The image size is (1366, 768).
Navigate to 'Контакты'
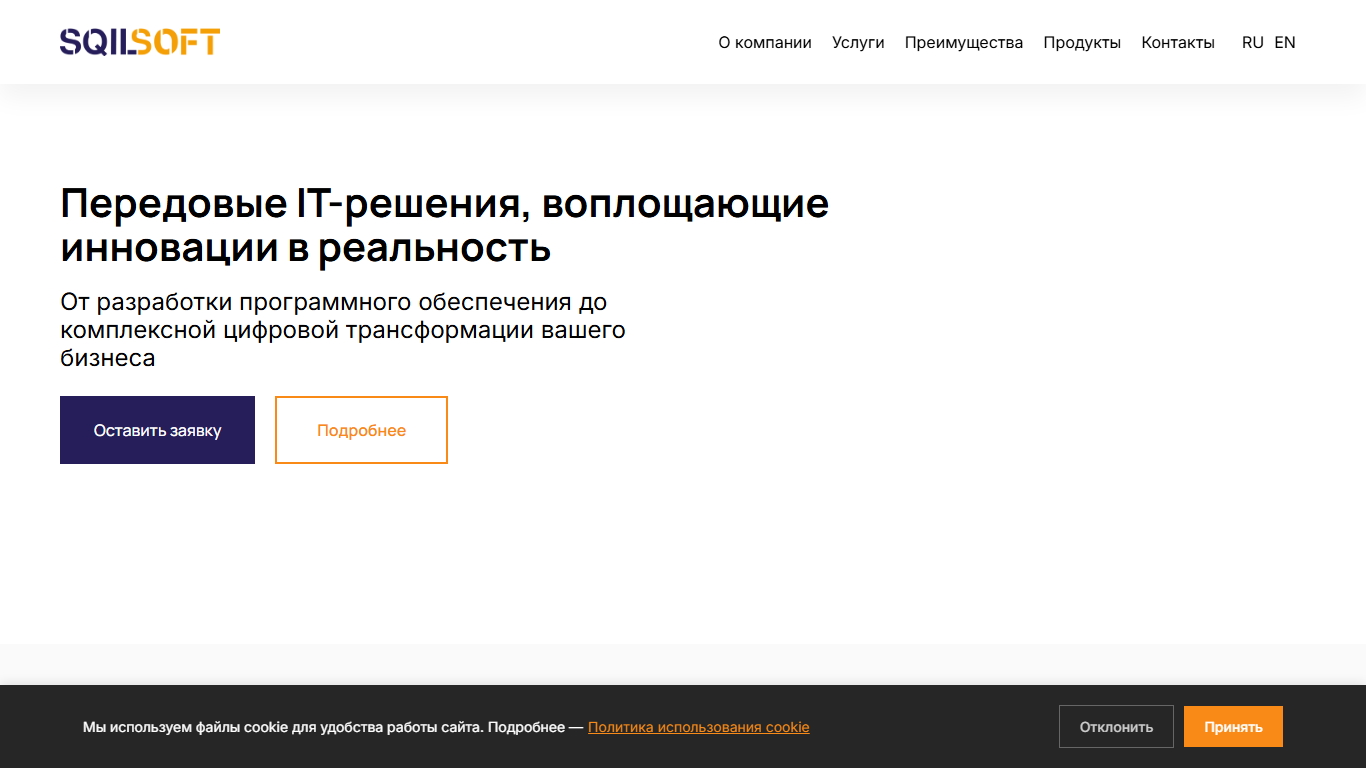pyautogui.click(x=1178, y=43)
